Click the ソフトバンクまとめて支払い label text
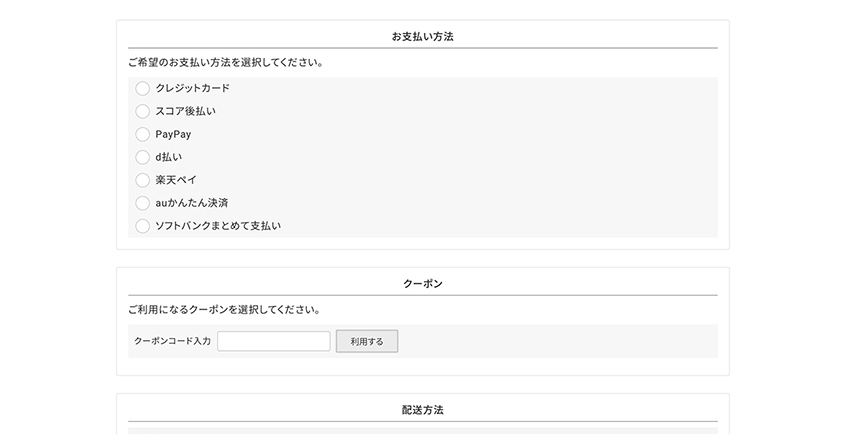The image size is (856, 434). (x=218, y=226)
